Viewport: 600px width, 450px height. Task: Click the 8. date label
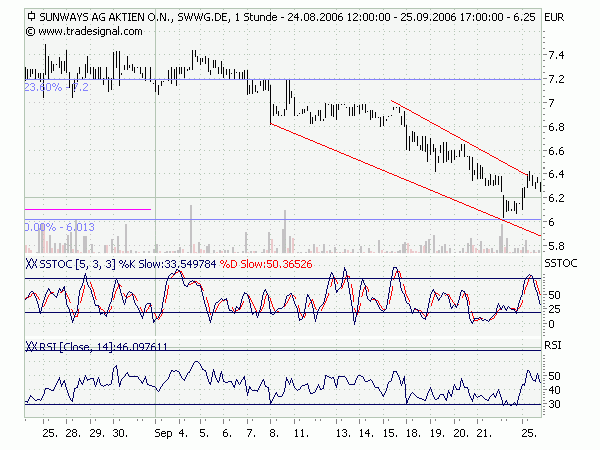274,433
